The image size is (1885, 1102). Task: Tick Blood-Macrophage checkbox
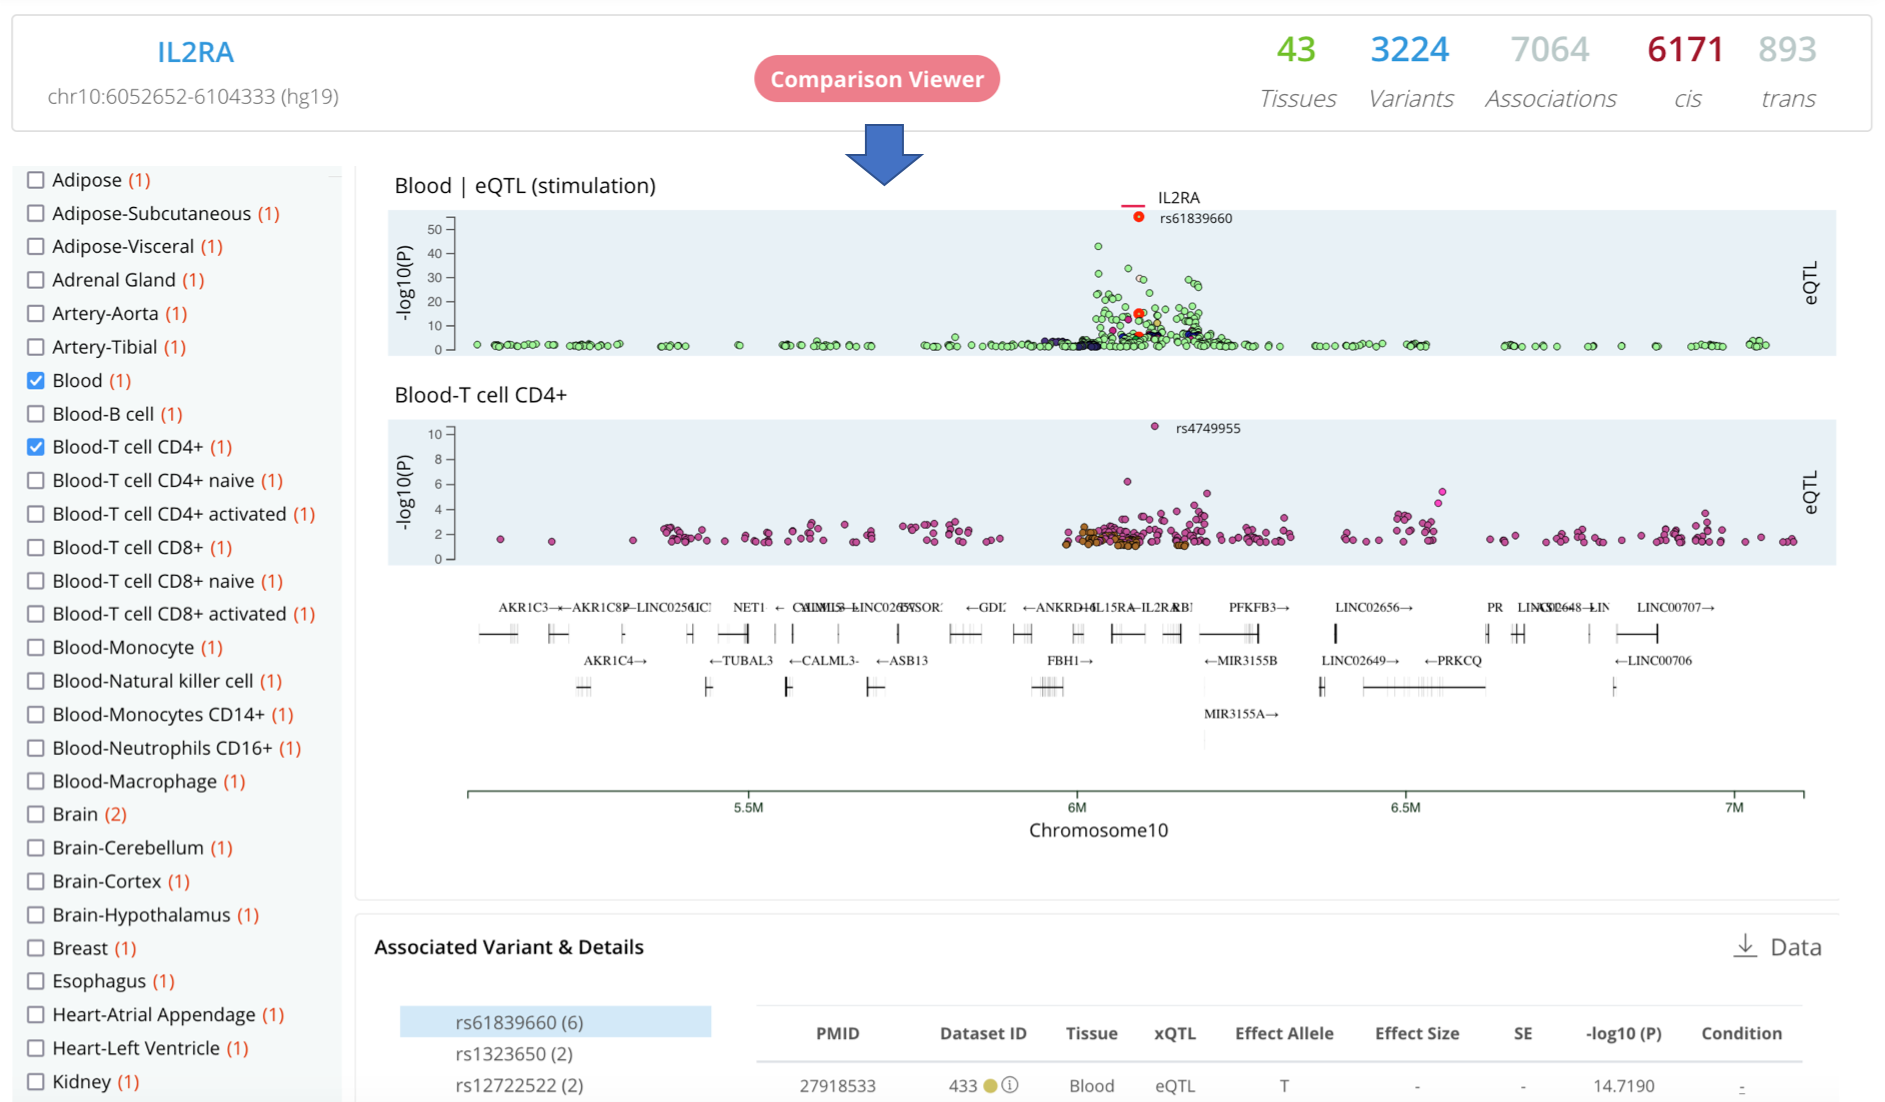pyautogui.click(x=36, y=781)
